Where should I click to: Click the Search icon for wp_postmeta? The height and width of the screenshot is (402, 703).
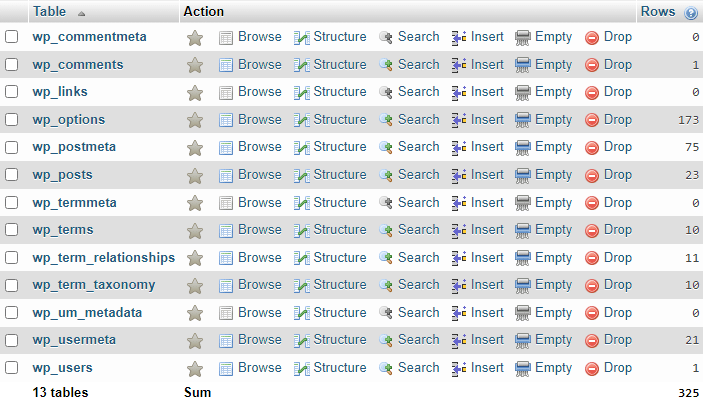click(x=386, y=147)
